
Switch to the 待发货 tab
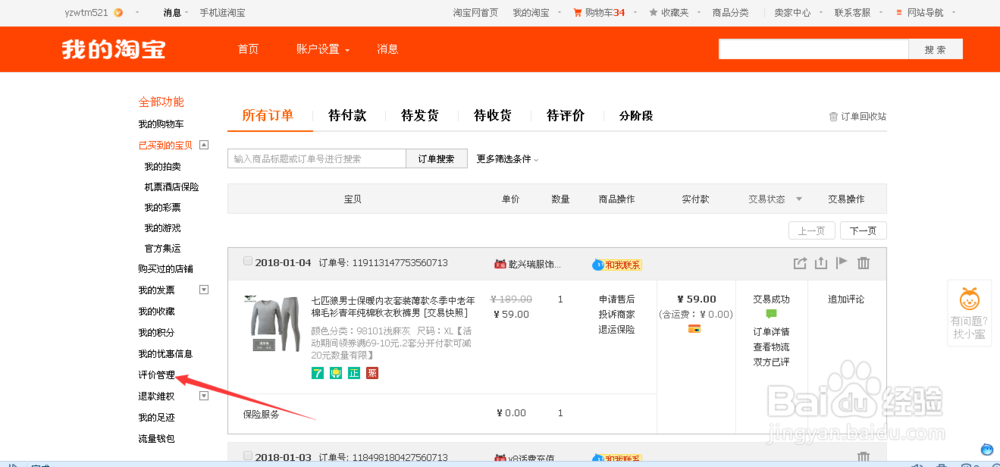pyautogui.click(x=420, y=116)
